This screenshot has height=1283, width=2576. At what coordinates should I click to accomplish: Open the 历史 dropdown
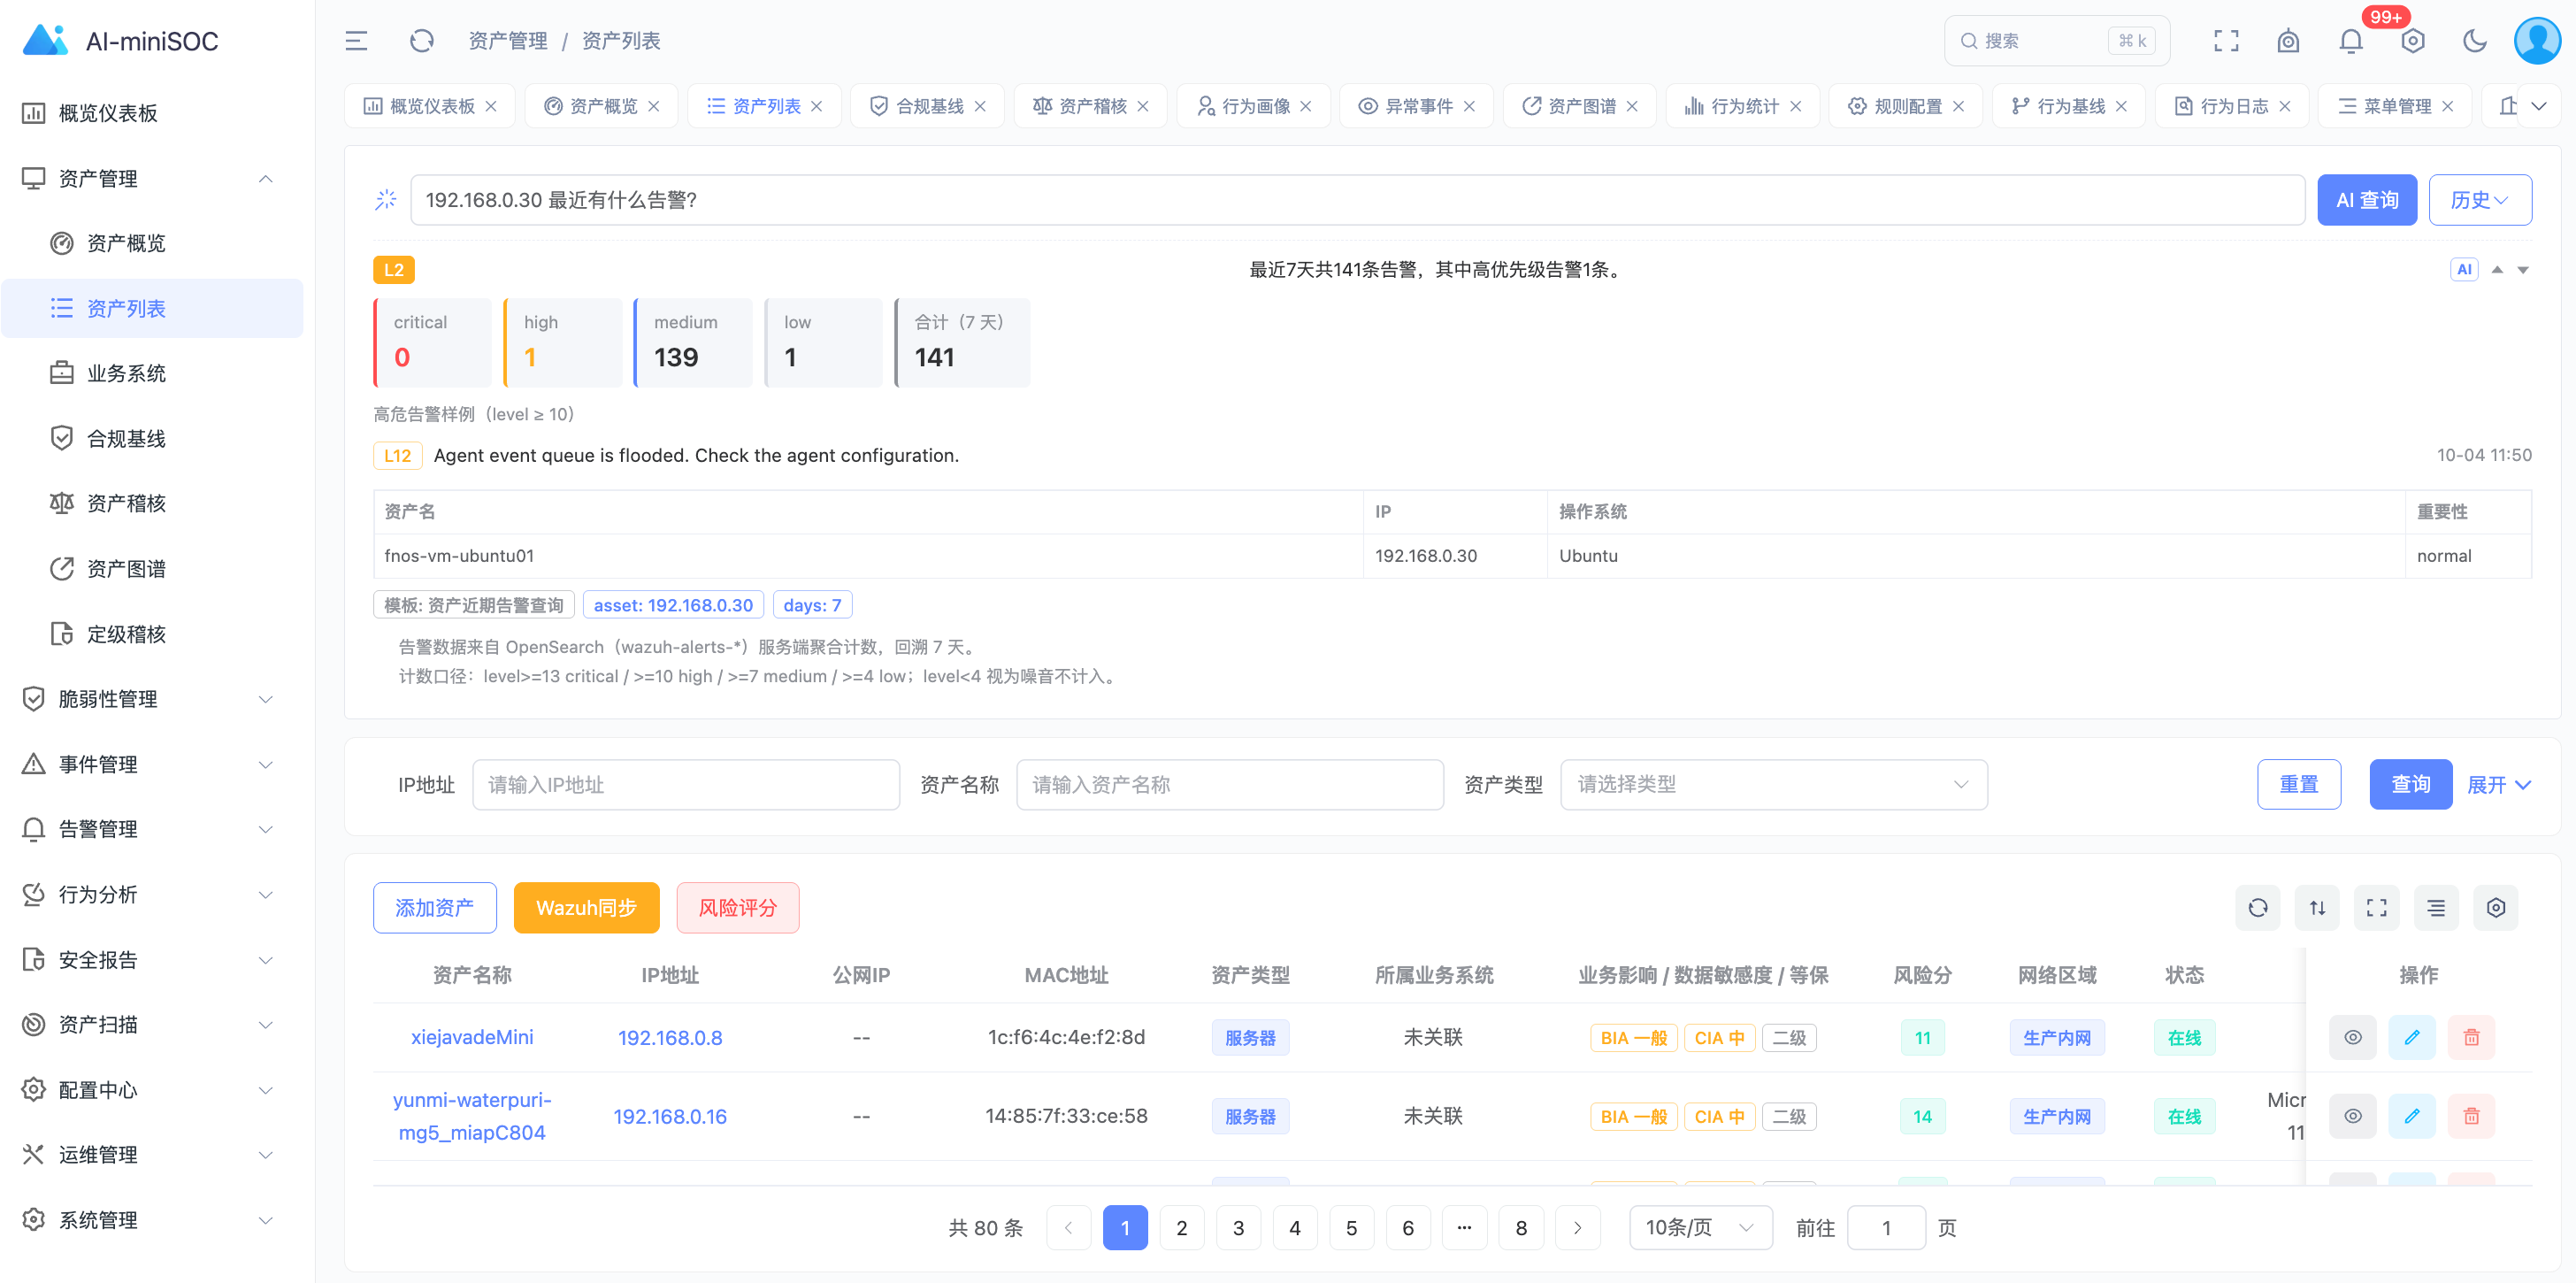coord(2480,200)
